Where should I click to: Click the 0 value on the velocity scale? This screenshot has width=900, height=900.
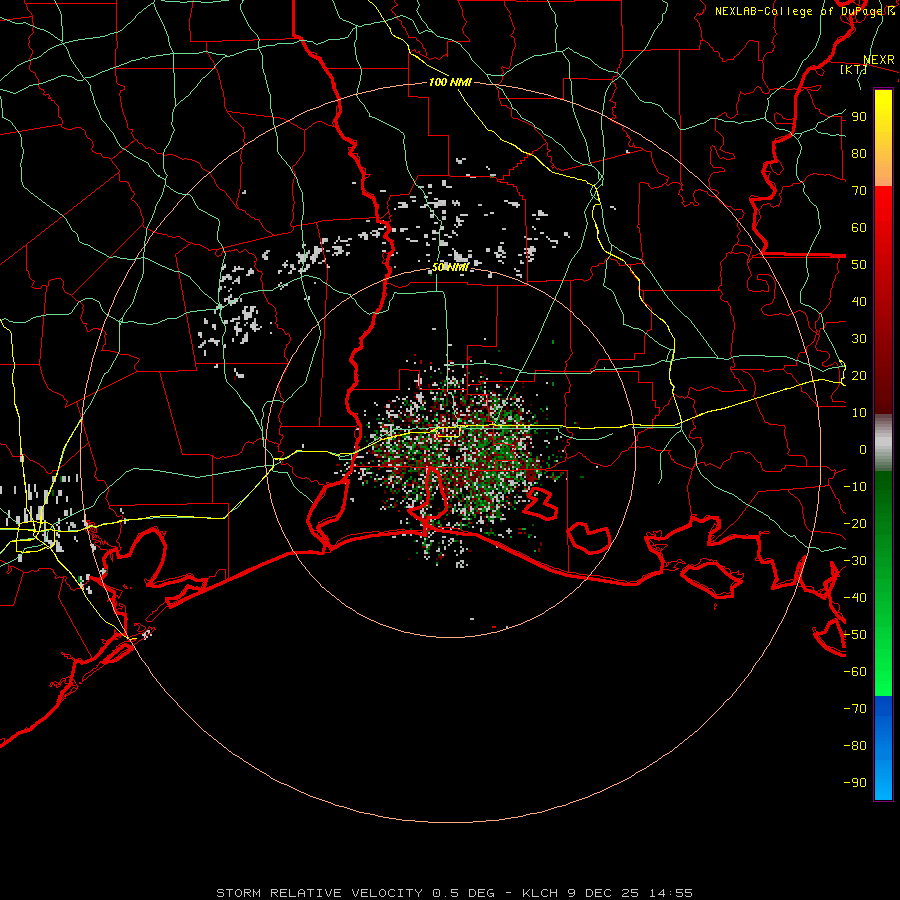coord(863,449)
